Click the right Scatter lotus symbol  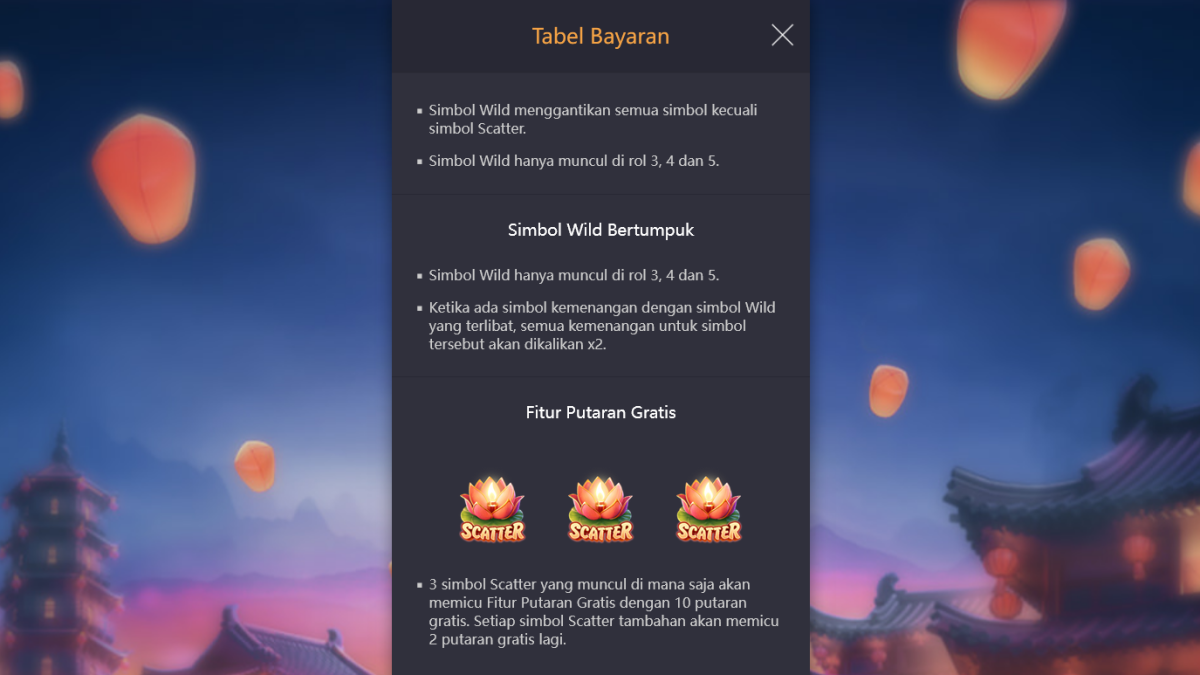click(708, 509)
